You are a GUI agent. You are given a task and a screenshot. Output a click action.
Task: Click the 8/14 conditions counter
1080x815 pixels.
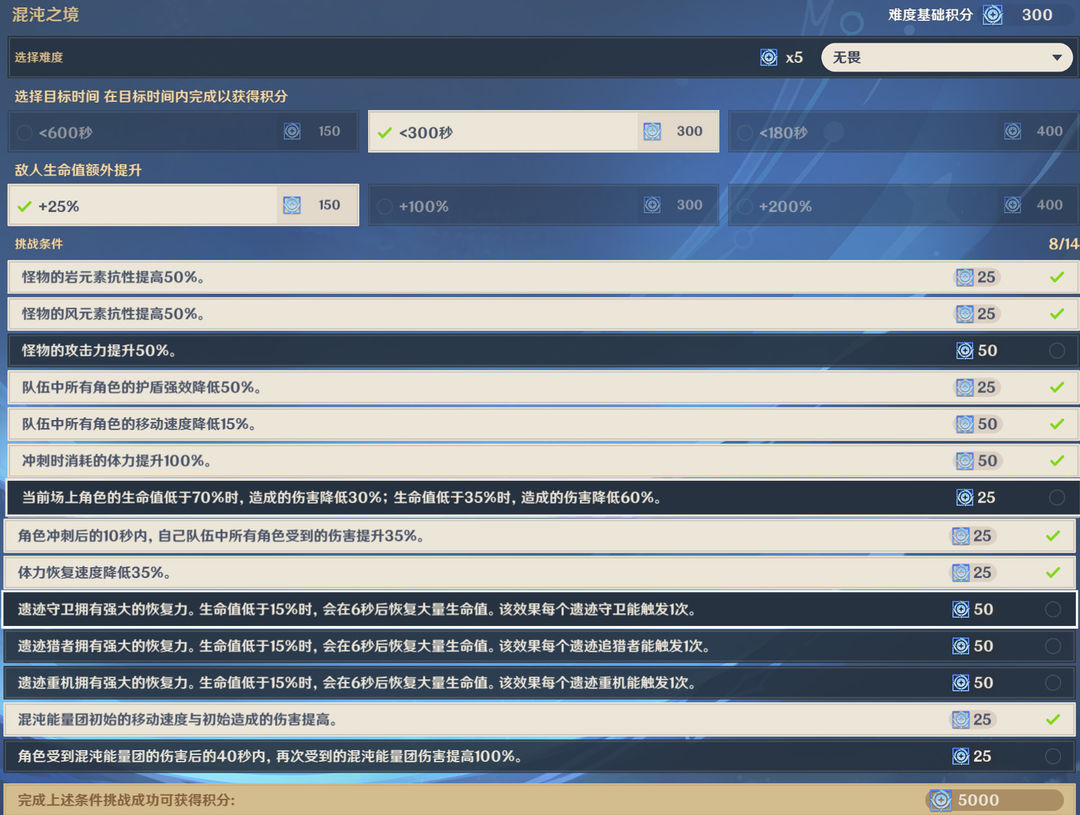[x=1063, y=243]
